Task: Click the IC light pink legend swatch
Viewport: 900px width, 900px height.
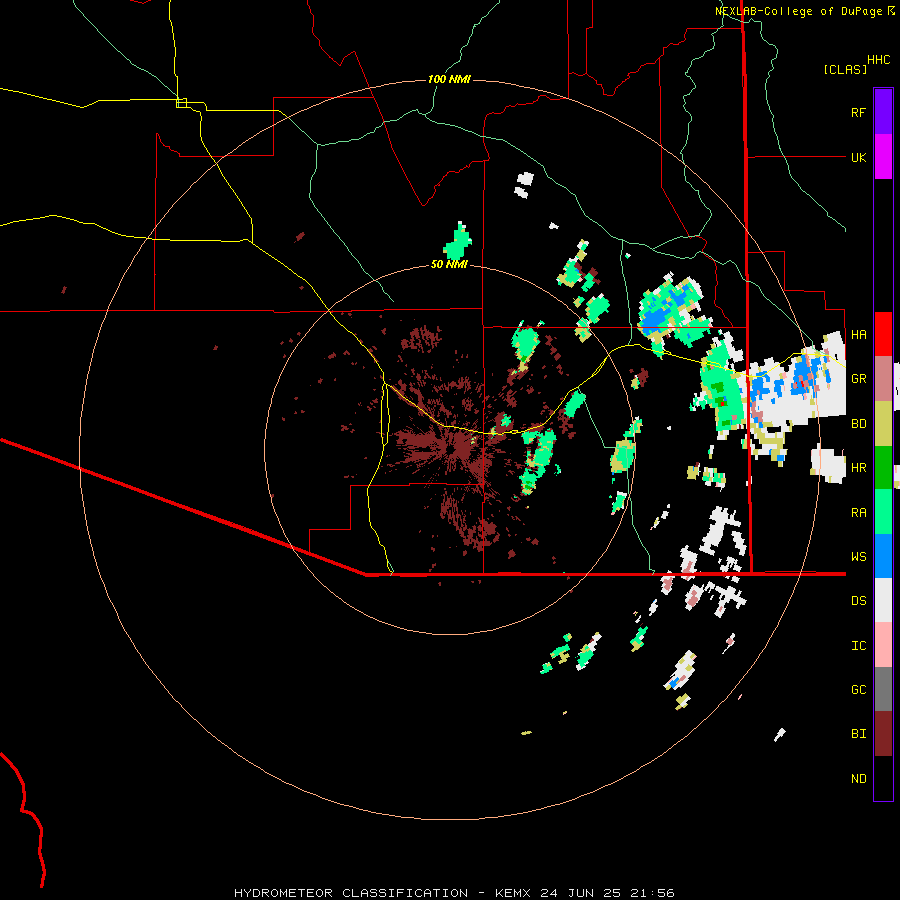Action: pos(883,645)
